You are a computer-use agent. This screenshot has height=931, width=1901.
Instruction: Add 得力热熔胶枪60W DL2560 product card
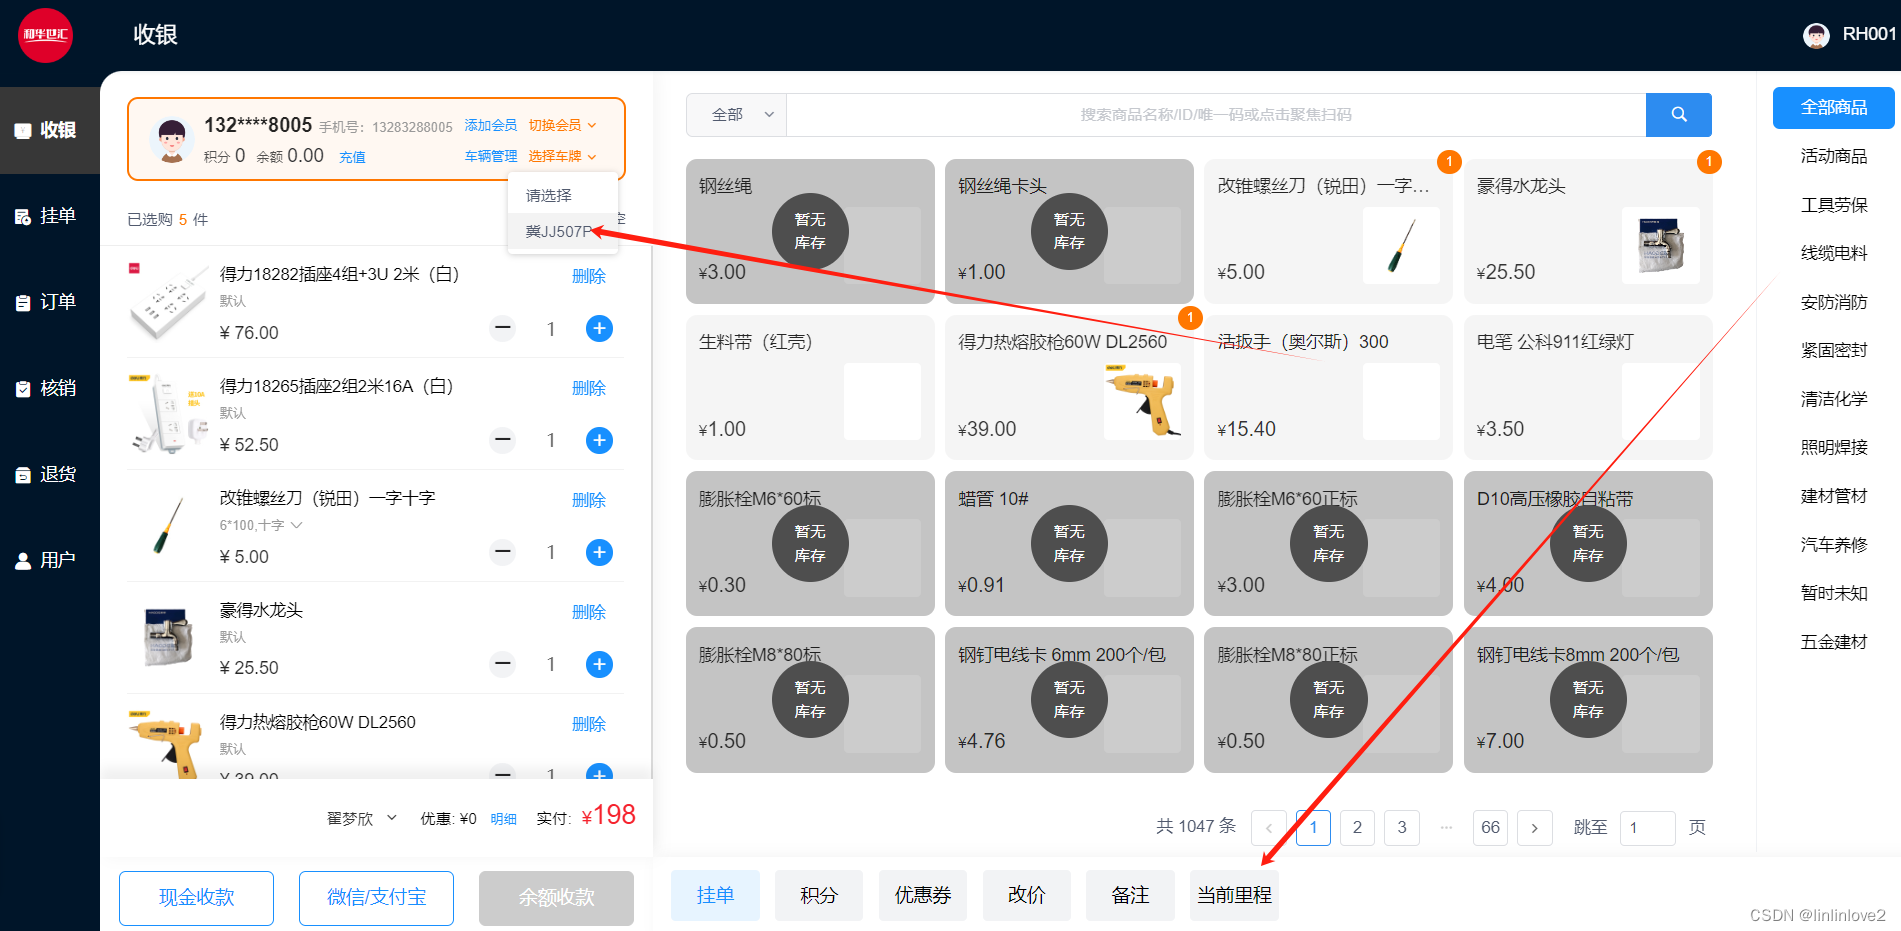click(1069, 388)
